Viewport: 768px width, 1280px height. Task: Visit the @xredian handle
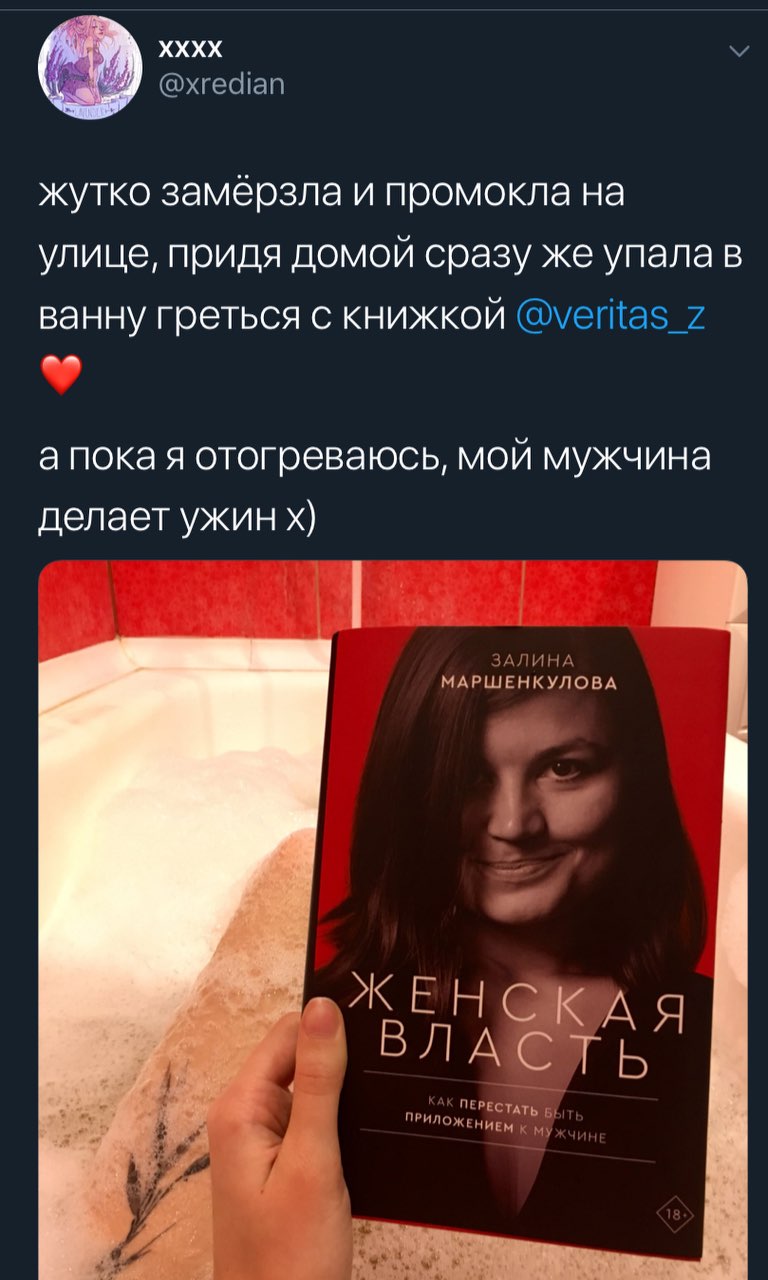[221, 85]
